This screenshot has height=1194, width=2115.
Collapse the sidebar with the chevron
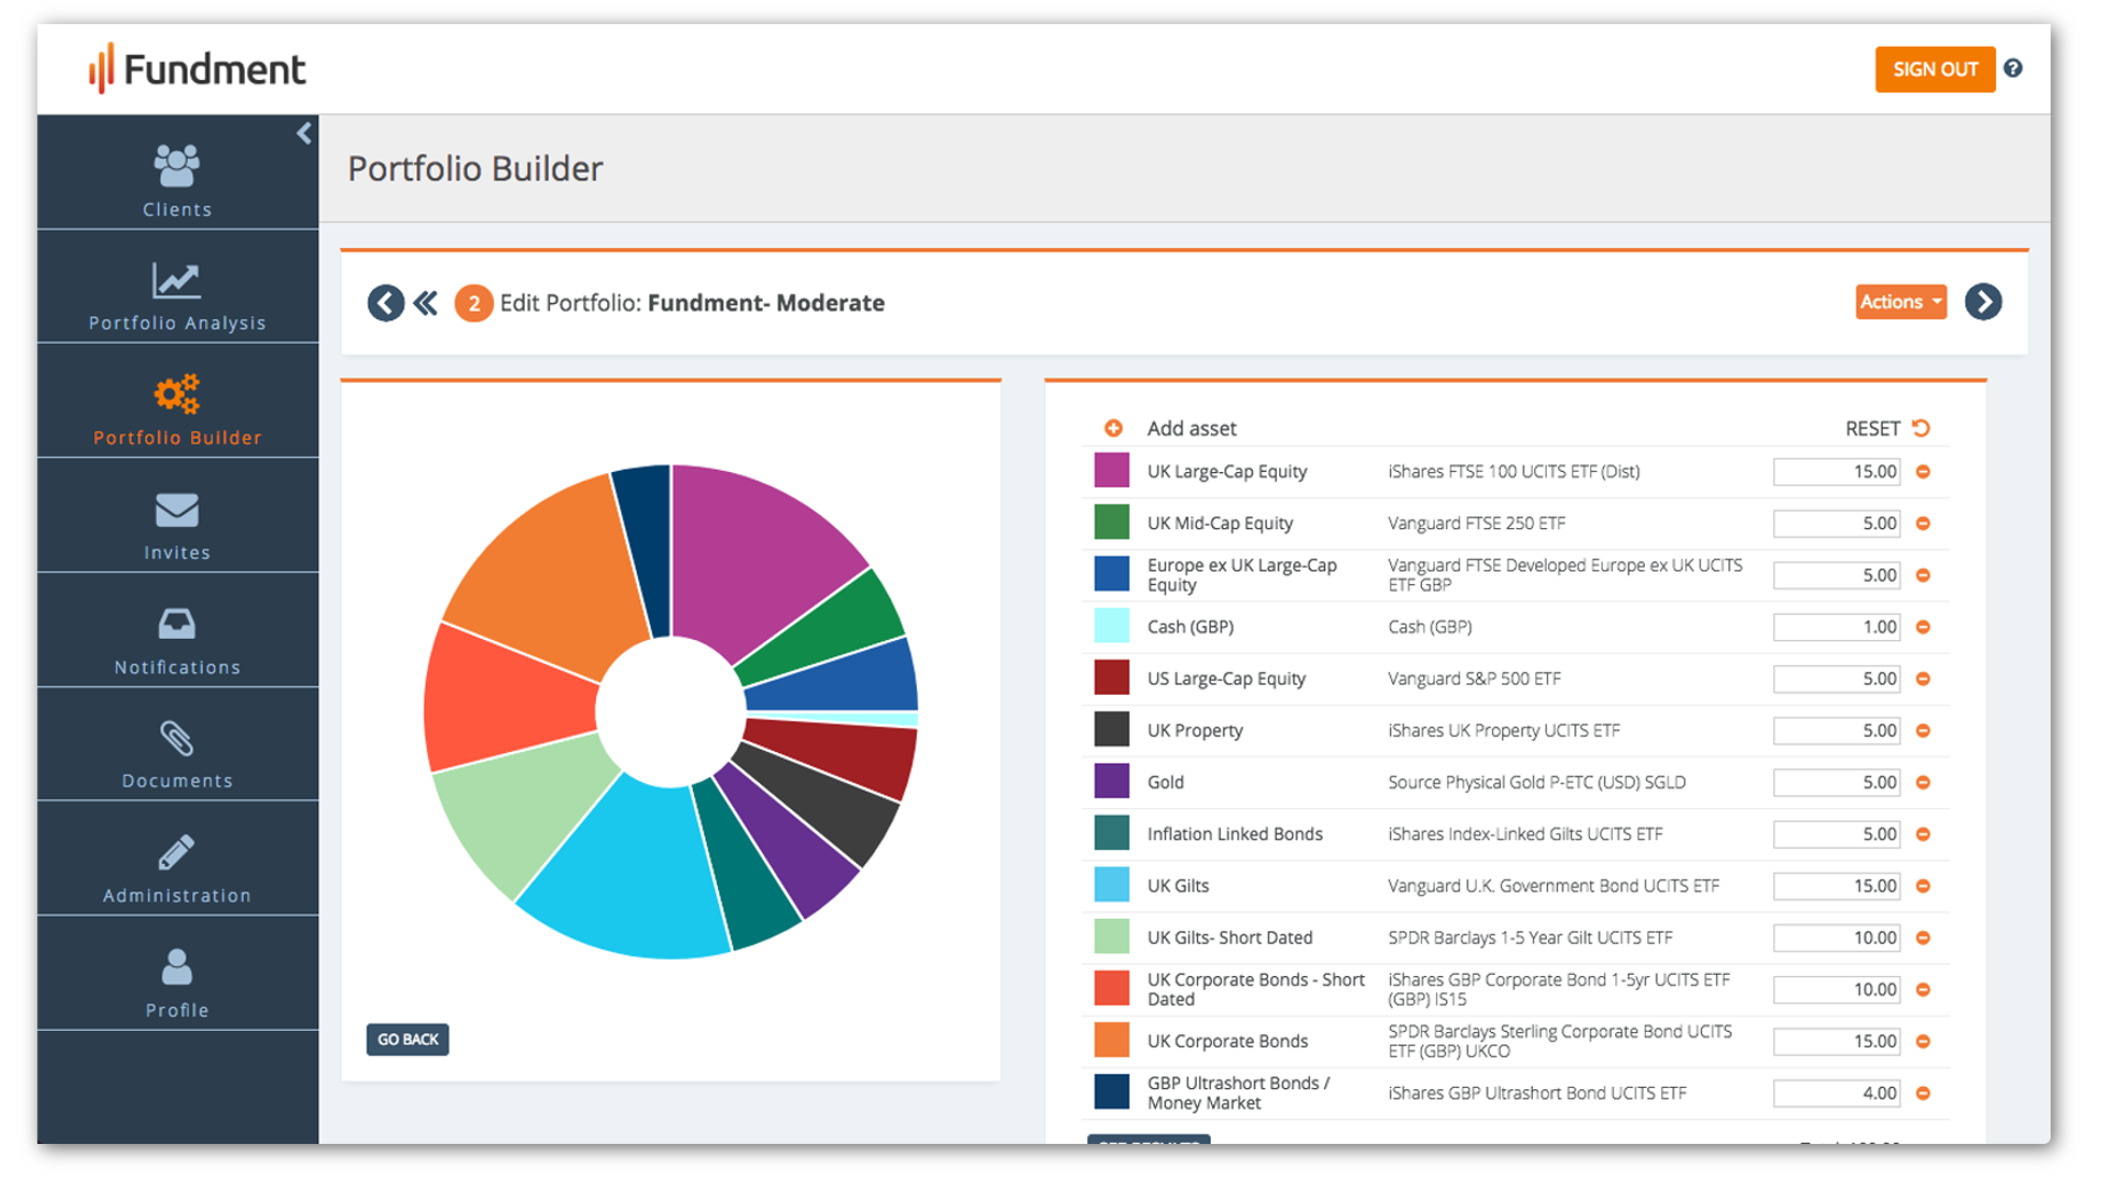304,133
